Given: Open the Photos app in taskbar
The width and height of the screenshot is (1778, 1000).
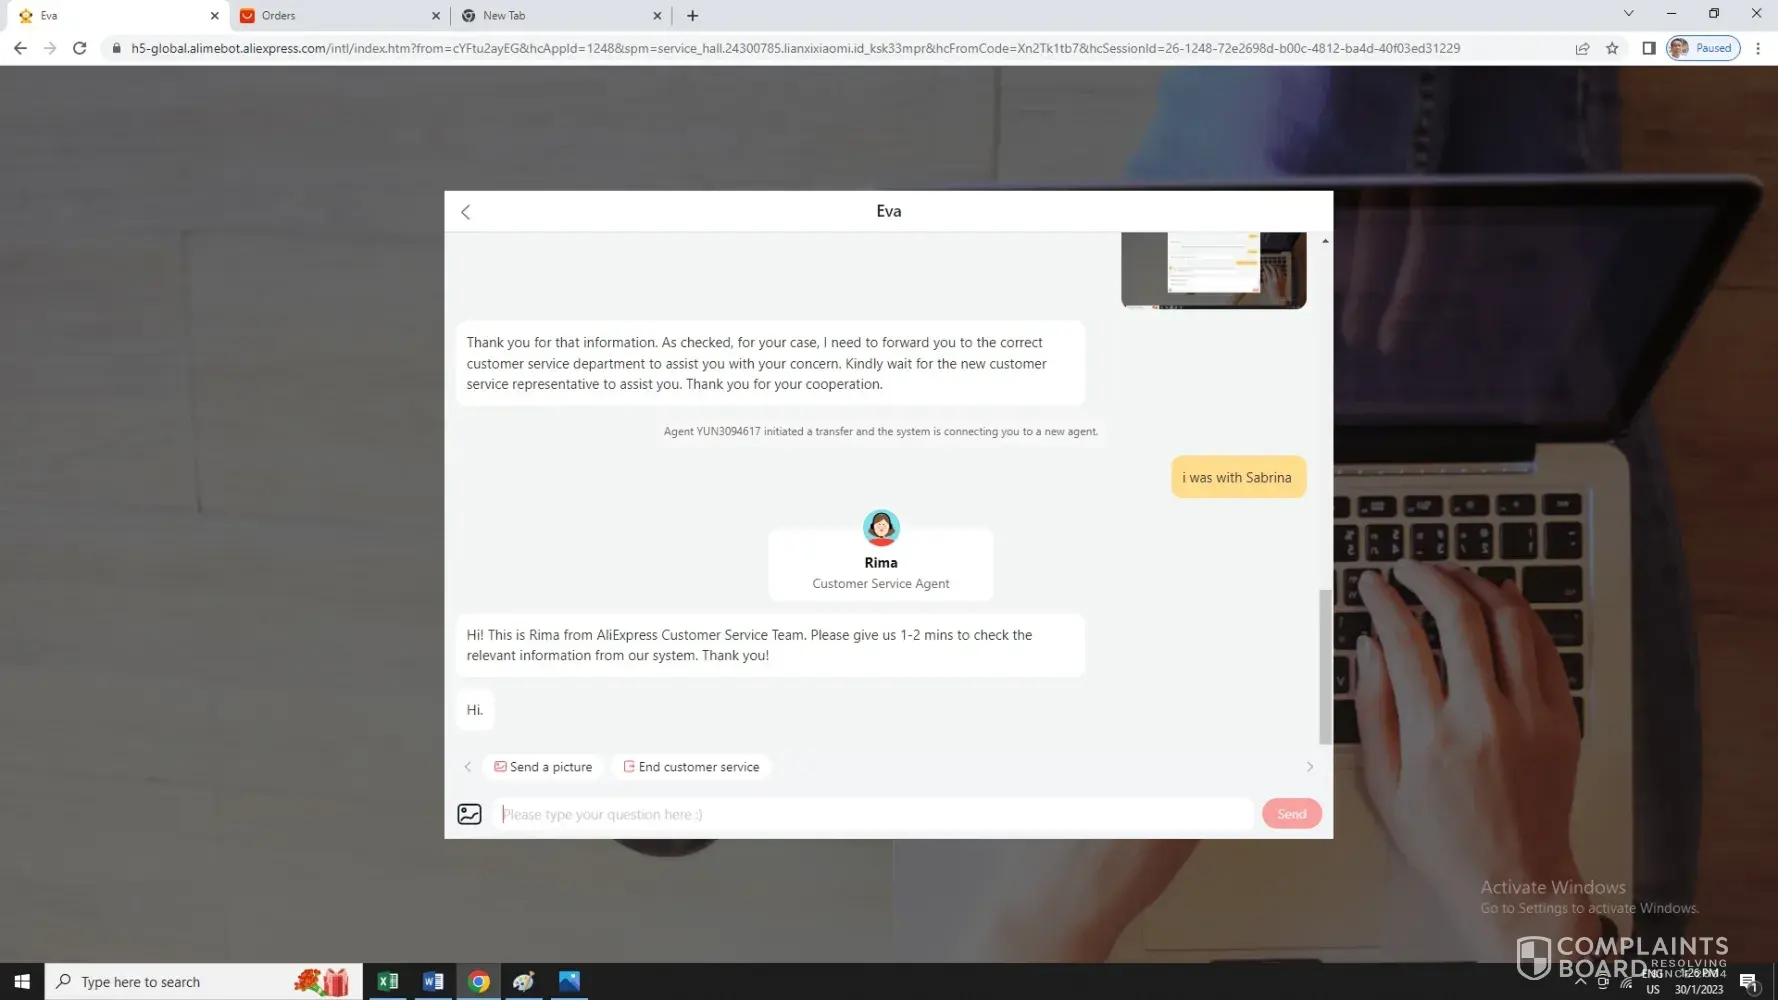Looking at the screenshot, I should coord(569,982).
